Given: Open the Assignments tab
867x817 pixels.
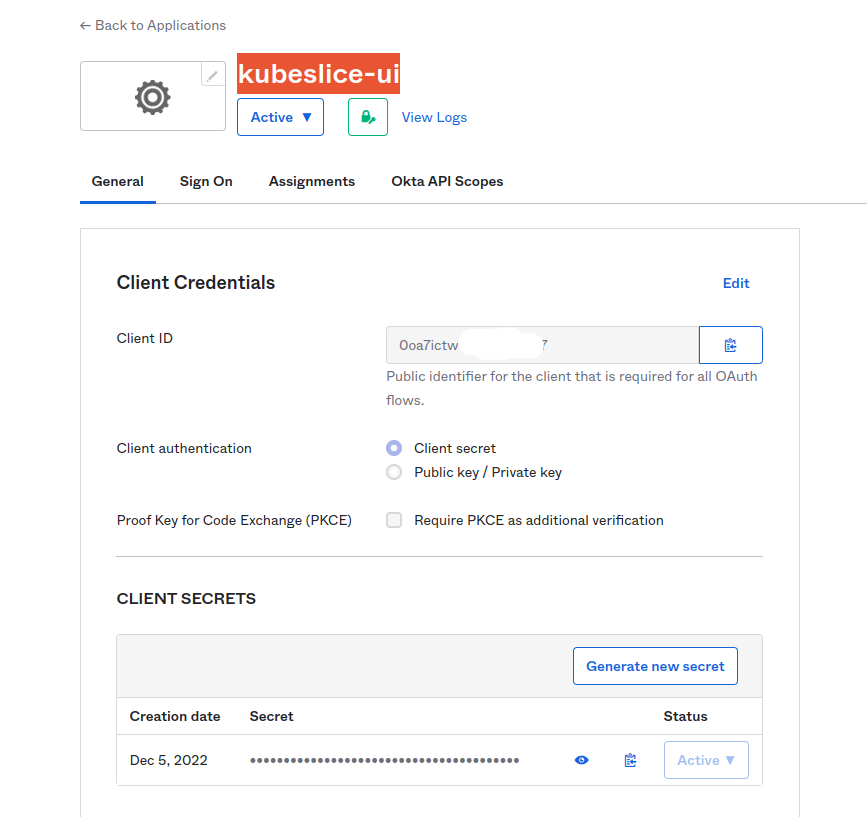Looking at the screenshot, I should pos(312,181).
